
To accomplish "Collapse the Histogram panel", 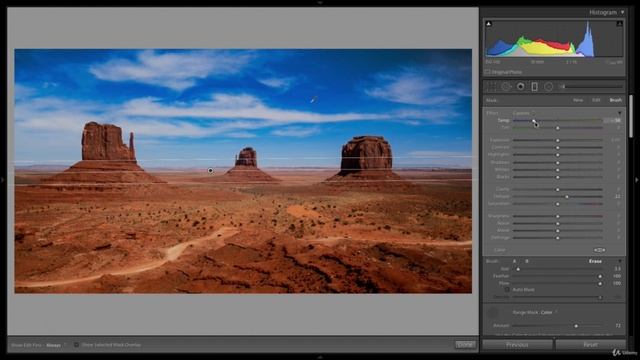I will point(622,13).
